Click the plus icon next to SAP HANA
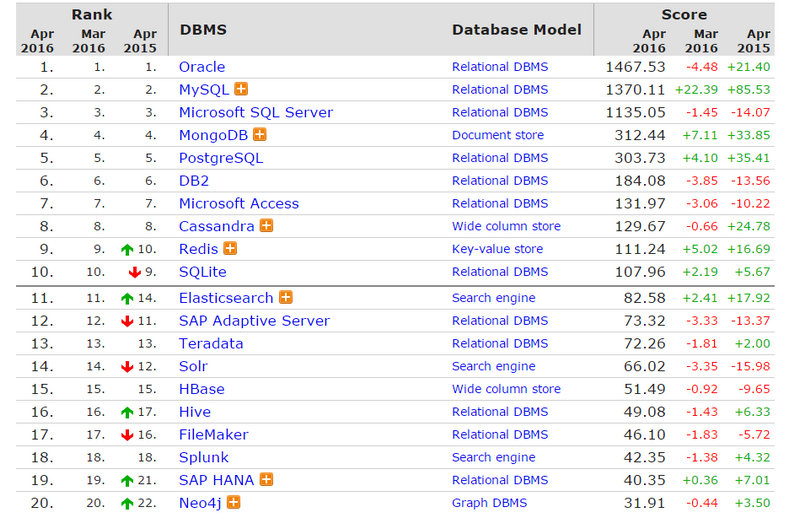 pyautogui.click(x=266, y=479)
